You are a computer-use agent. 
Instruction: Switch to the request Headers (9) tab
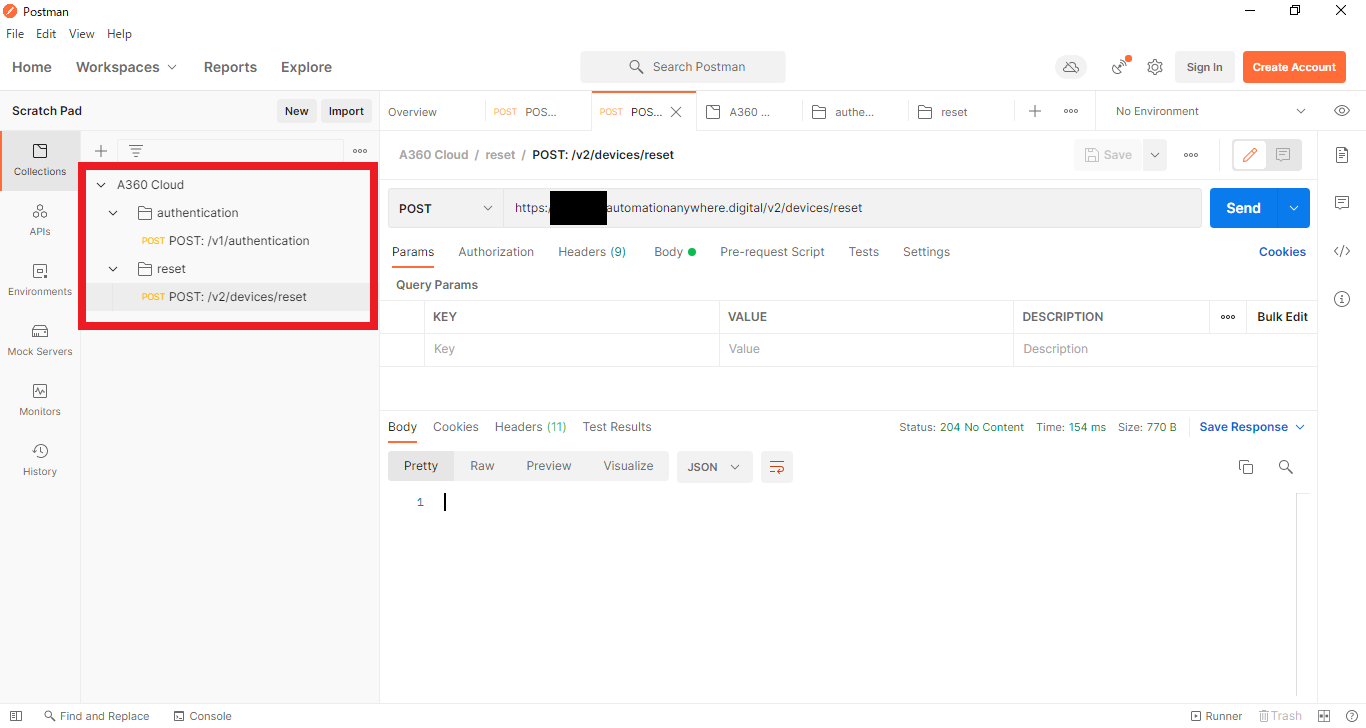pyautogui.click(x=592, y=252)
